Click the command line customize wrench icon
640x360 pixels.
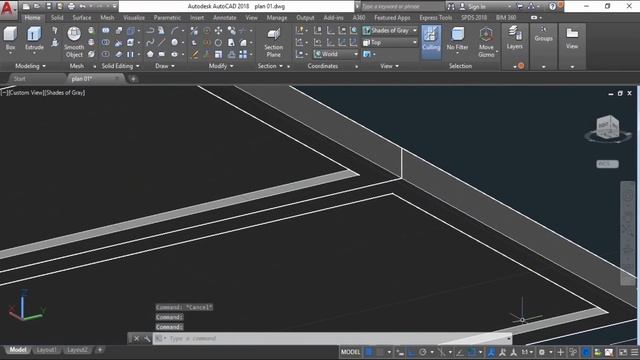147,338
